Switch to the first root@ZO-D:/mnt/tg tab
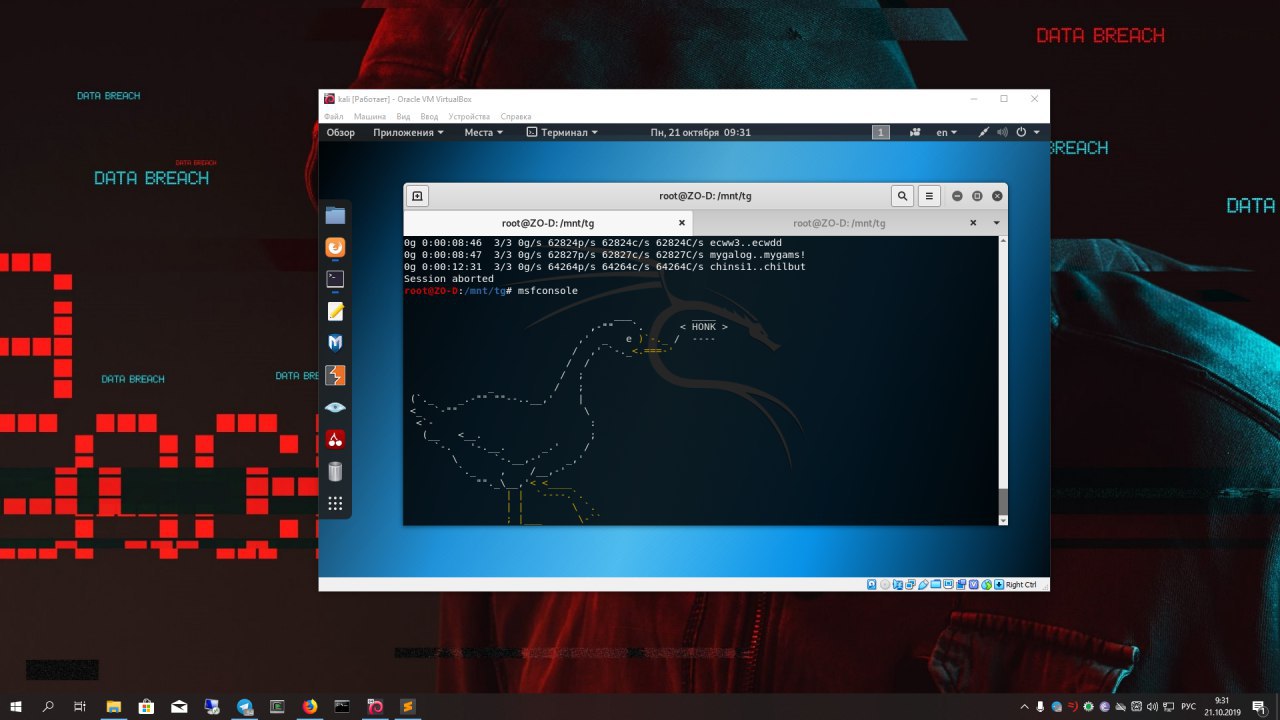Image resolution: width=1280 pixels, height=720 pixels. pyautogui.click(x=548, y=223)
